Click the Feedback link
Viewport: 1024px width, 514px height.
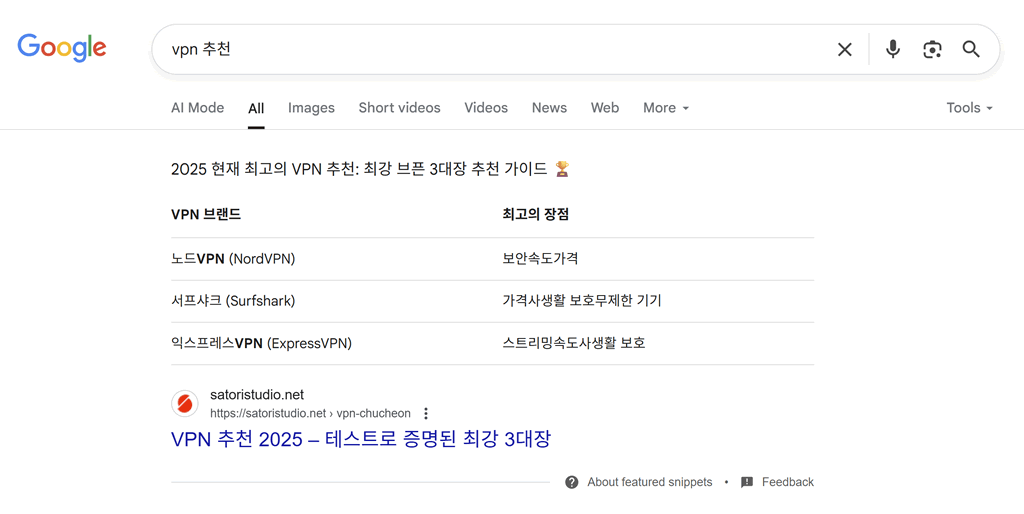pyautogui.click(x=788, y=482)
